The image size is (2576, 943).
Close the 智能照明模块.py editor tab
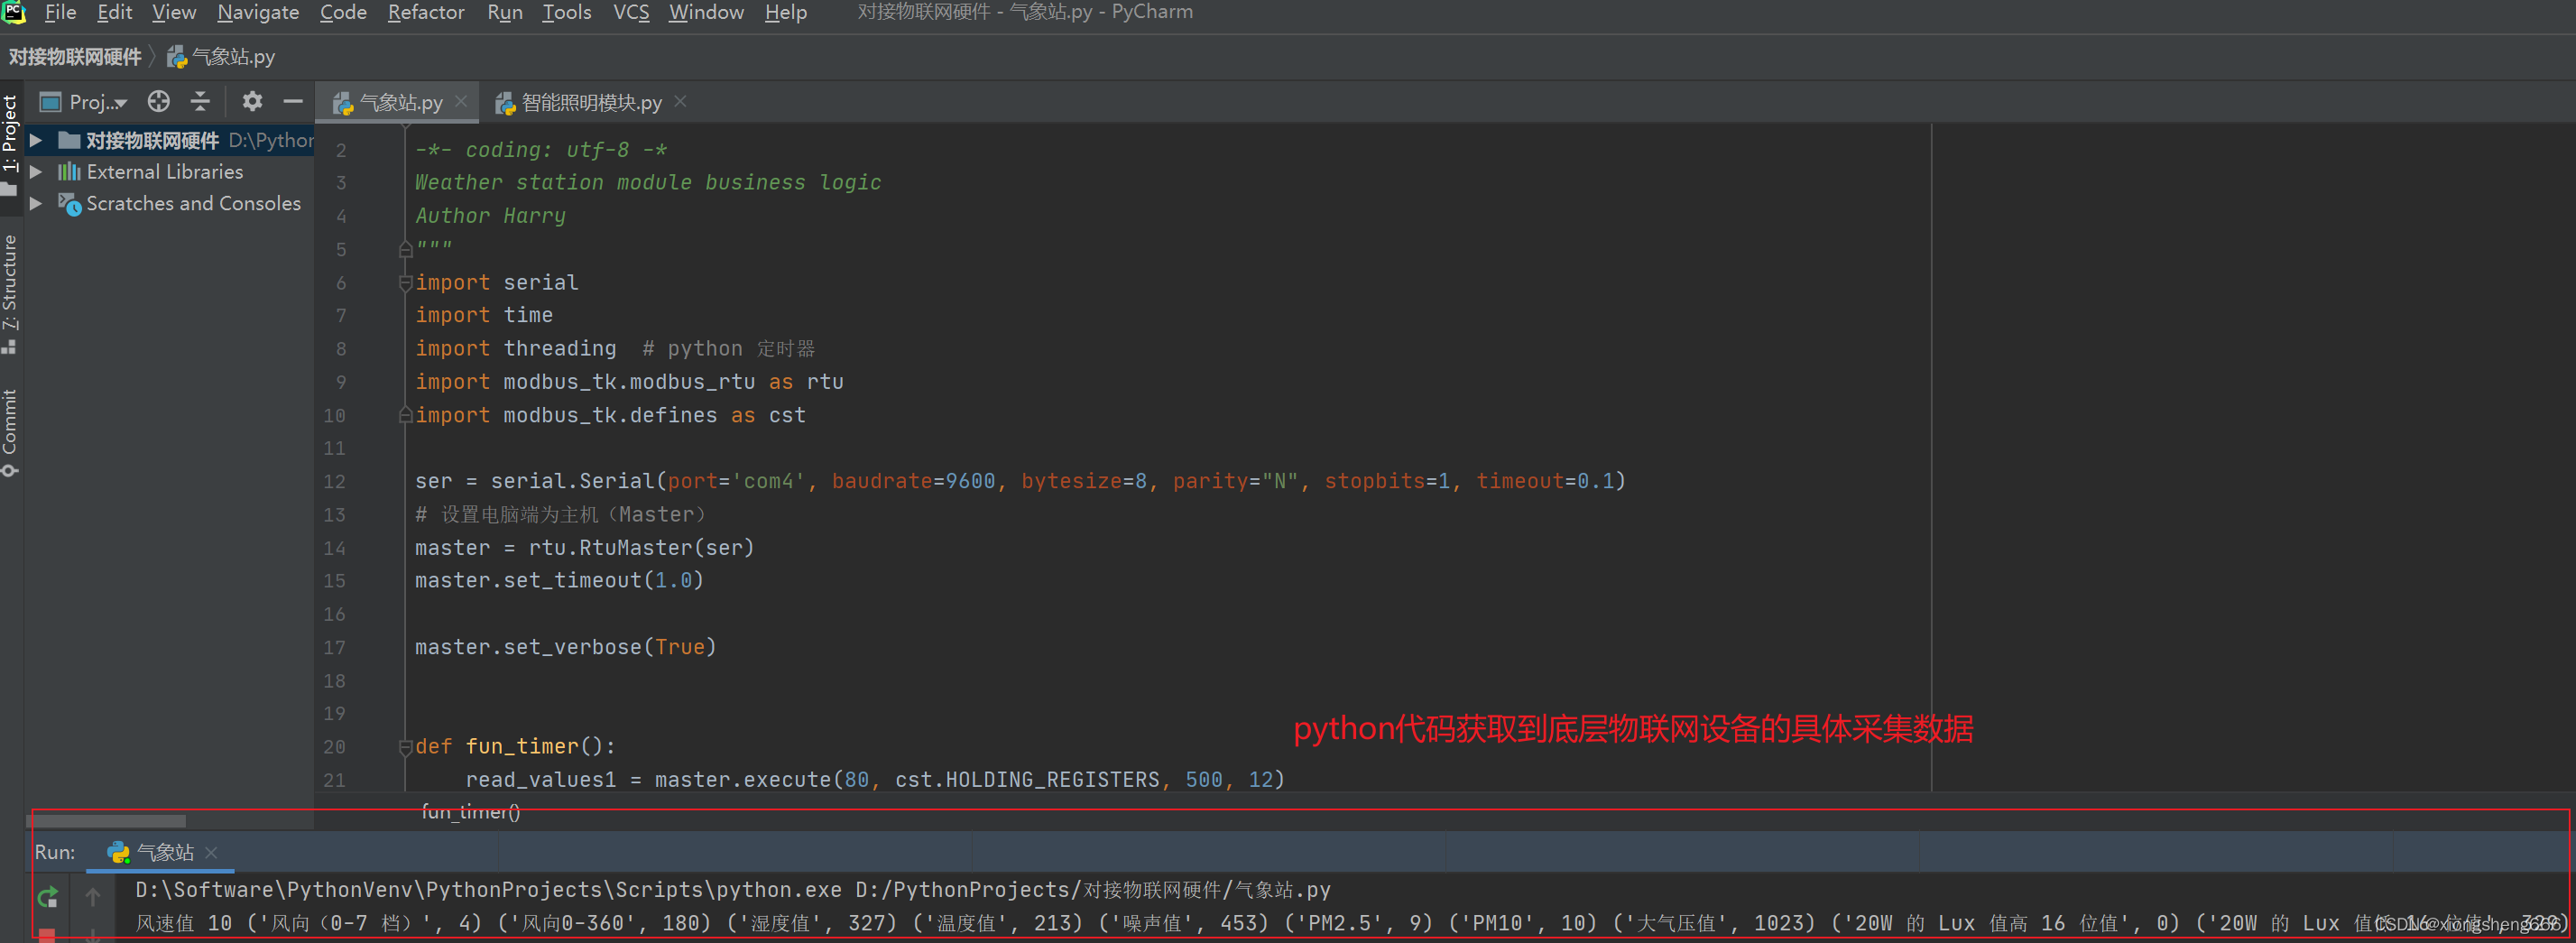tap(681, 102)
